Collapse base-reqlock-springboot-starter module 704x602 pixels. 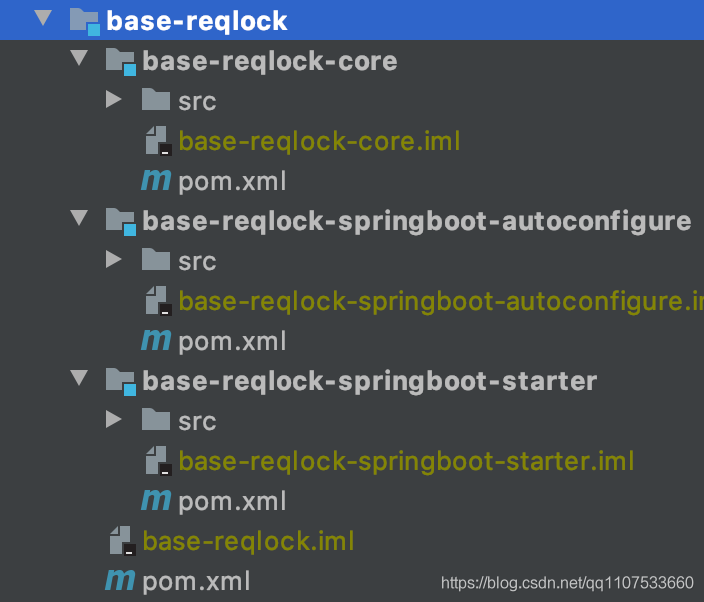(x=79, y=378)
